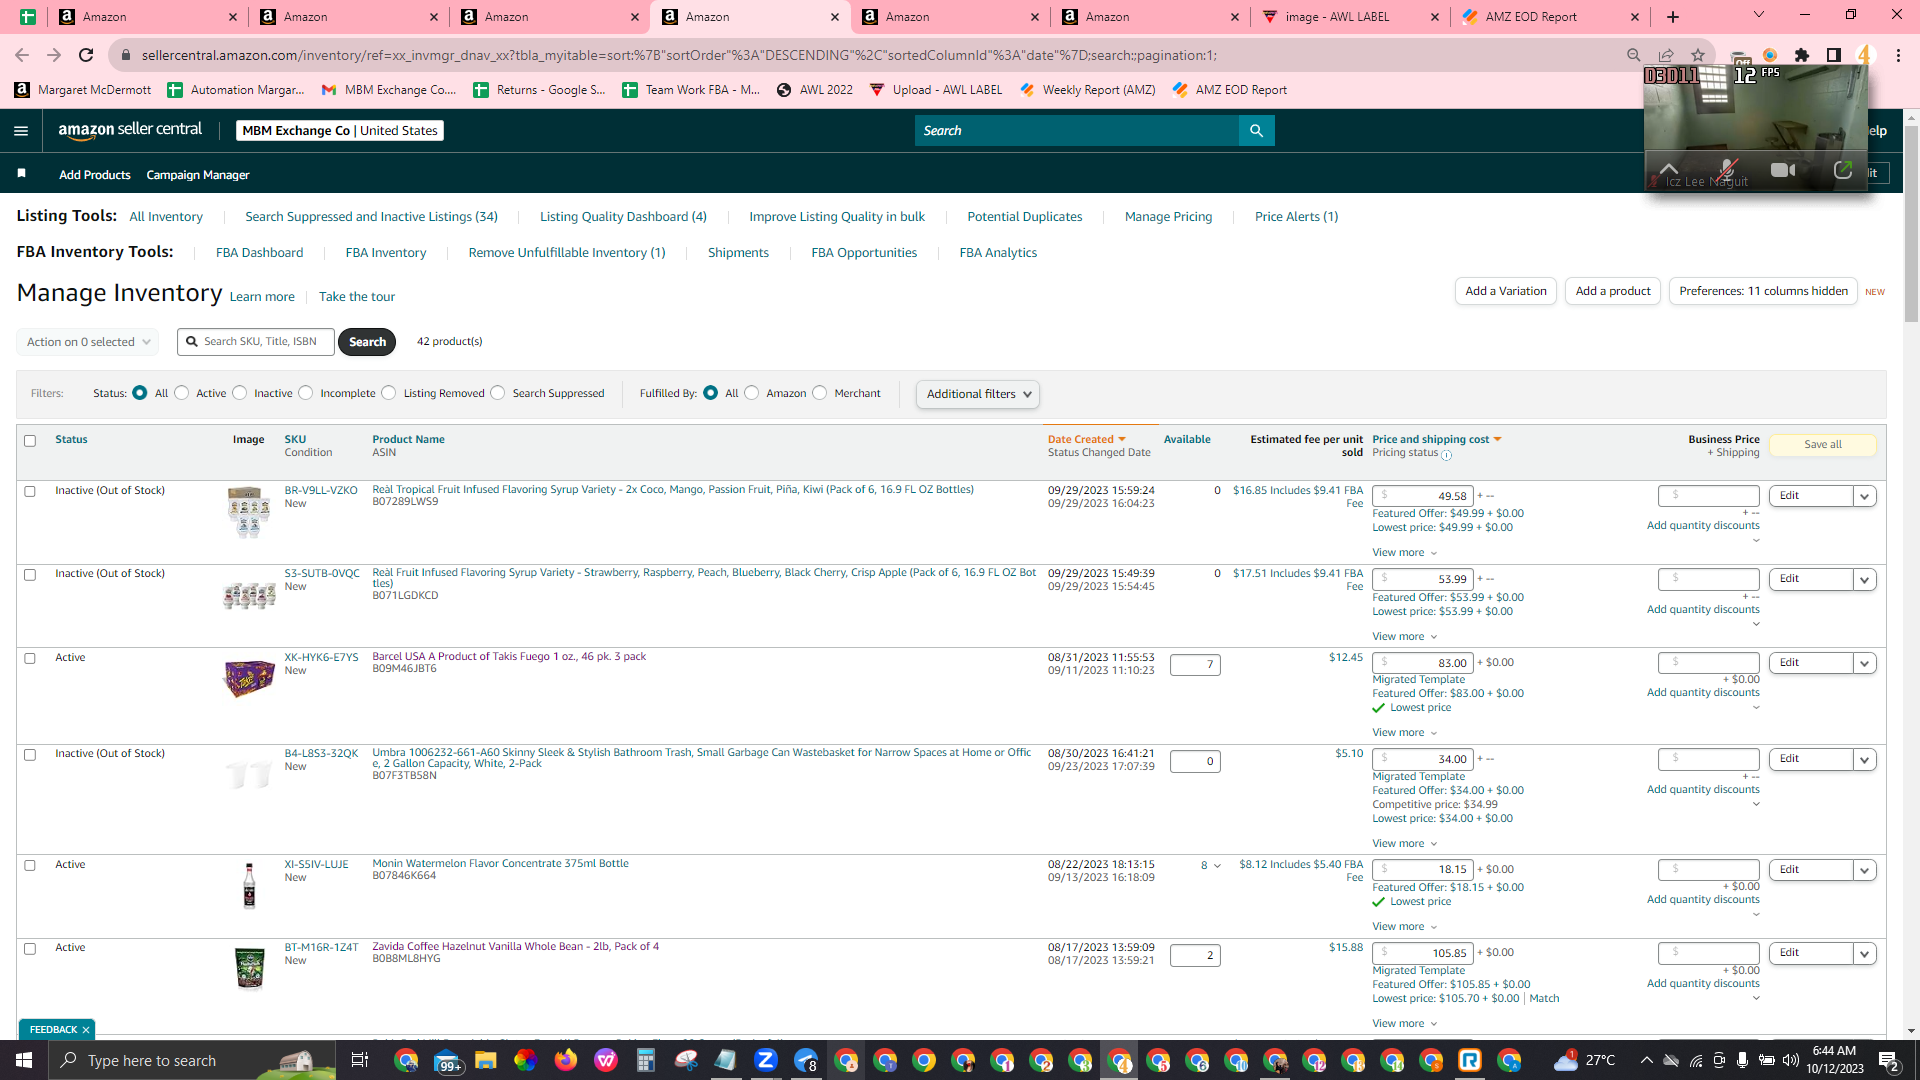This screenshot has height=1080, width=1920.
Task: Click the Add a Variation button
Action: [x=1505, y=291]
